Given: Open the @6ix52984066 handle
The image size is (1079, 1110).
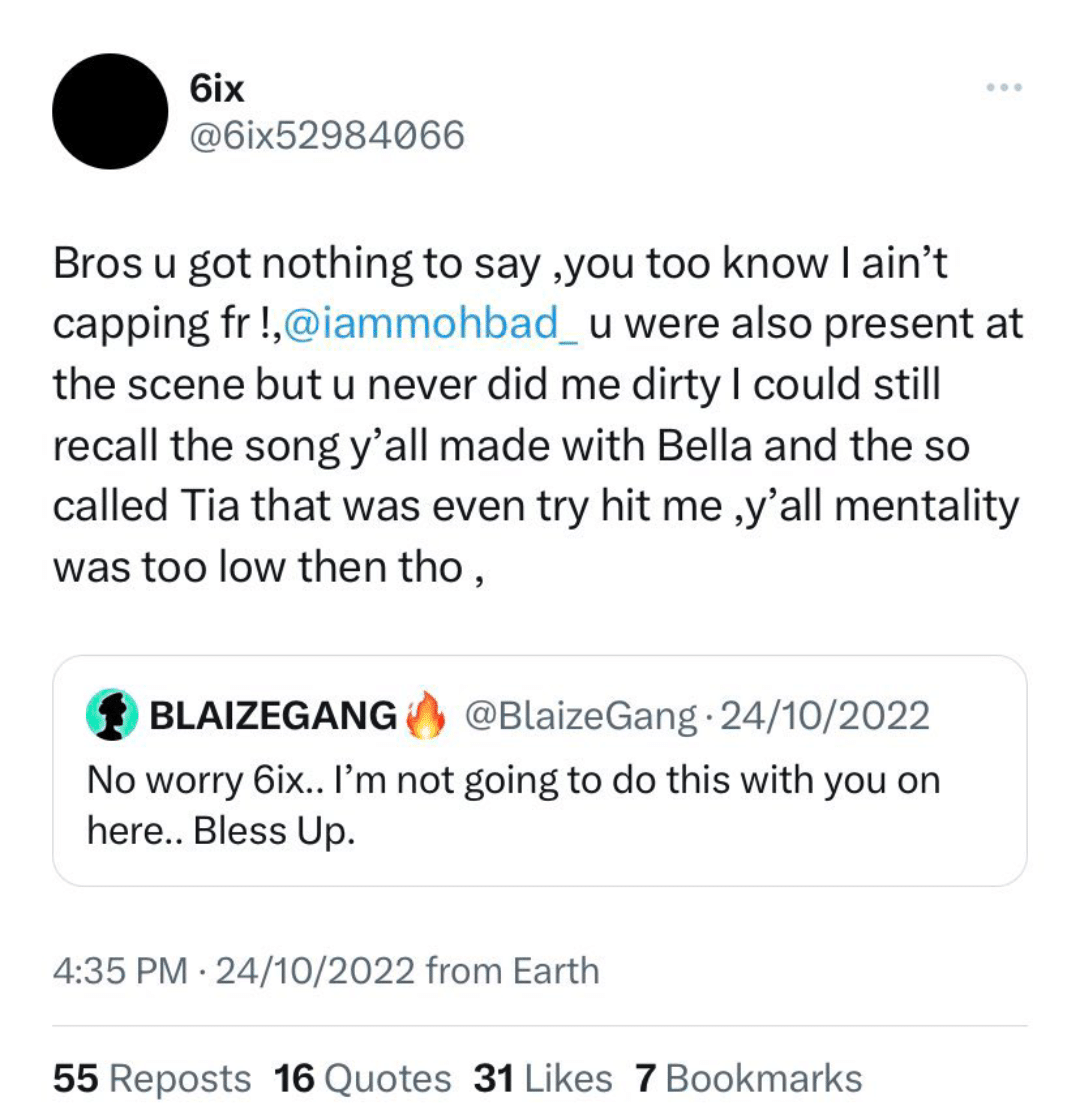Looking at the screenshot, I should tap(326, 134).
